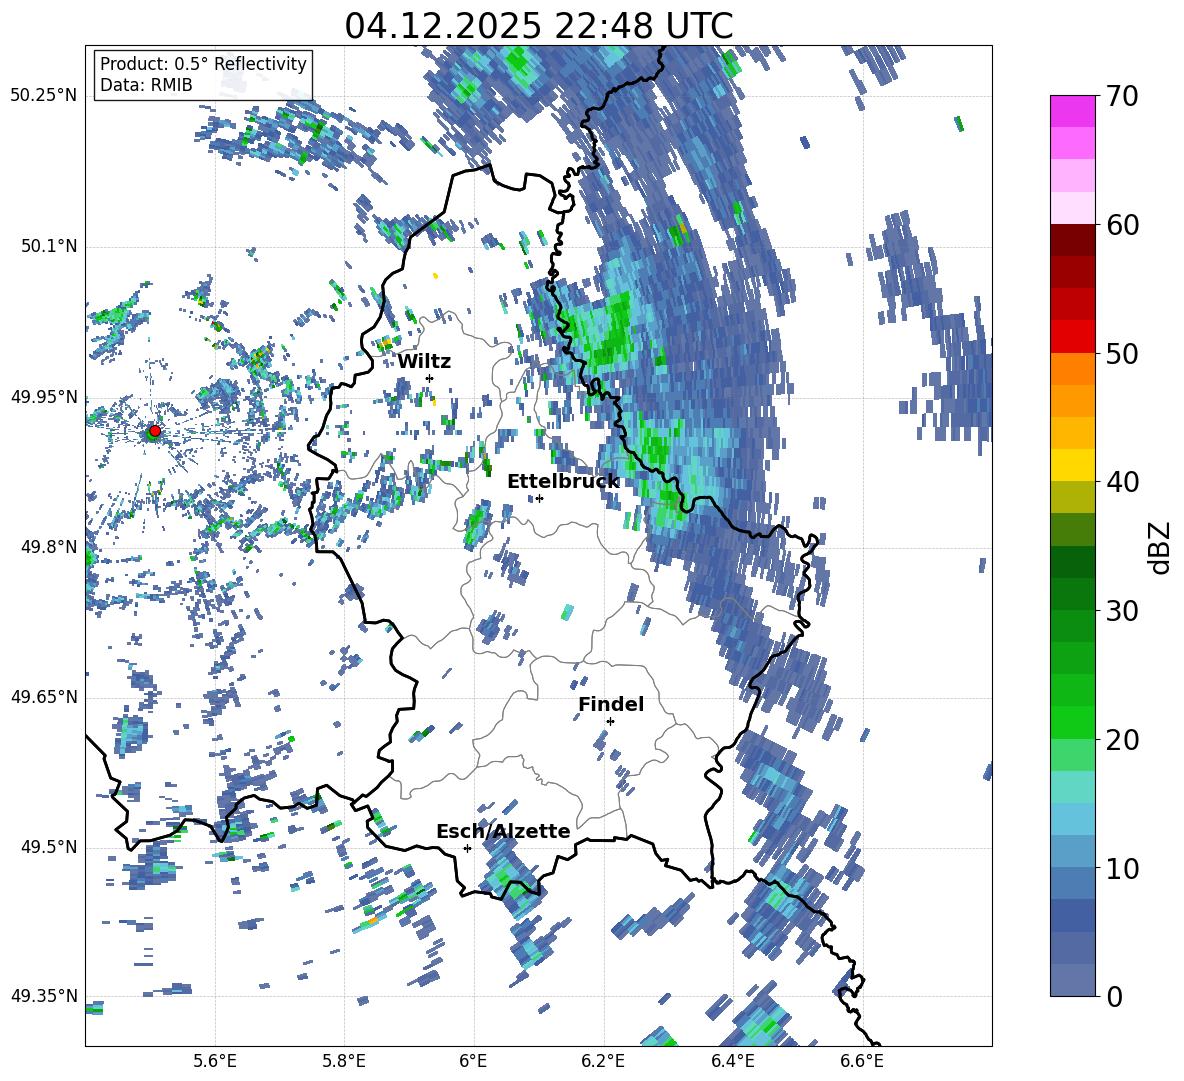Click the 60 dBZ colorbar label
The image size is (1184, 1081).
coord(1122,225)
